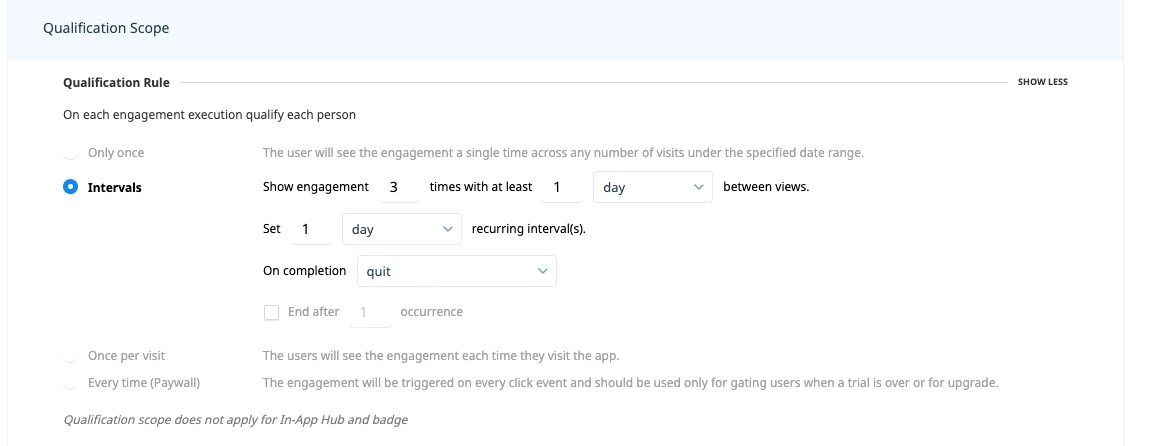Click the Qualification Rule heading
Viewport: 1169px width, 446px height.
tap(116, 82)
